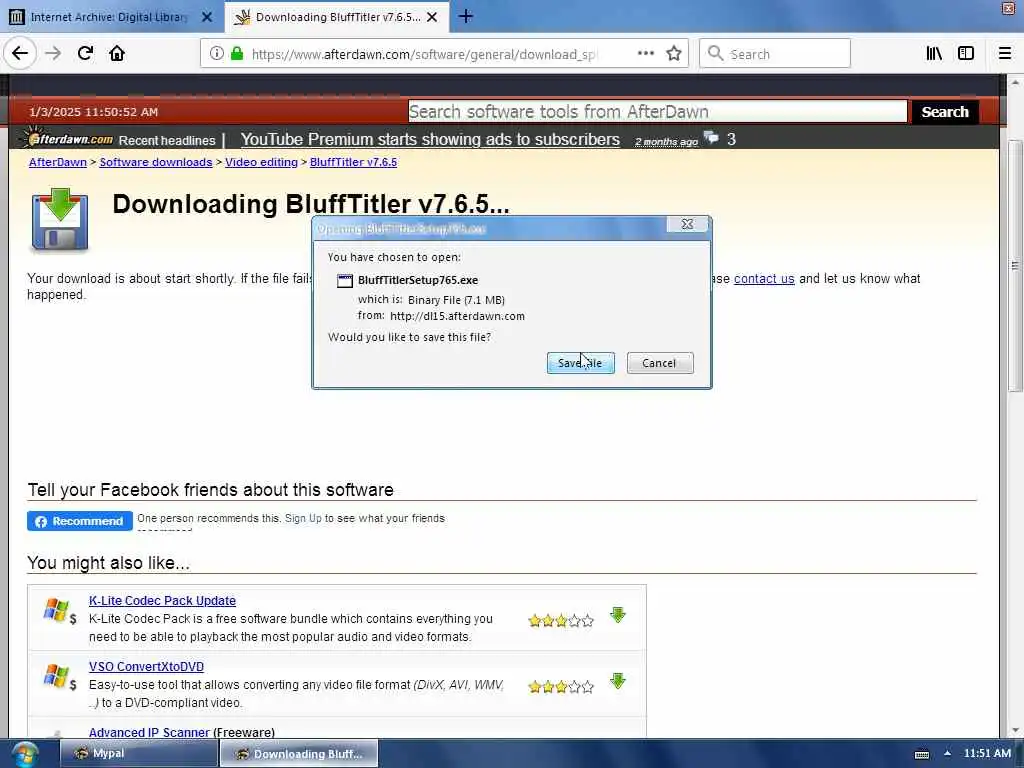
Task: Toggle the sidebar view icon
Action: click(966, 53)
